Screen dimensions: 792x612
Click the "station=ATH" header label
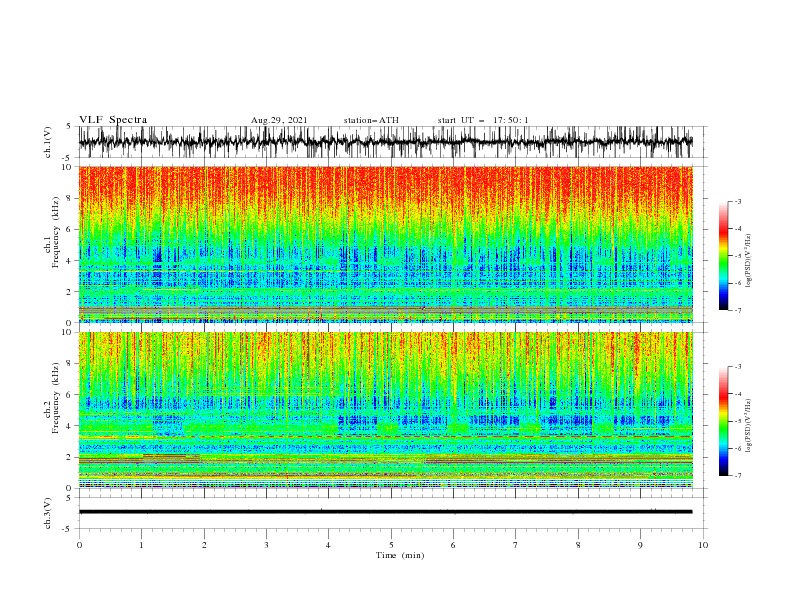pos(371,120)
